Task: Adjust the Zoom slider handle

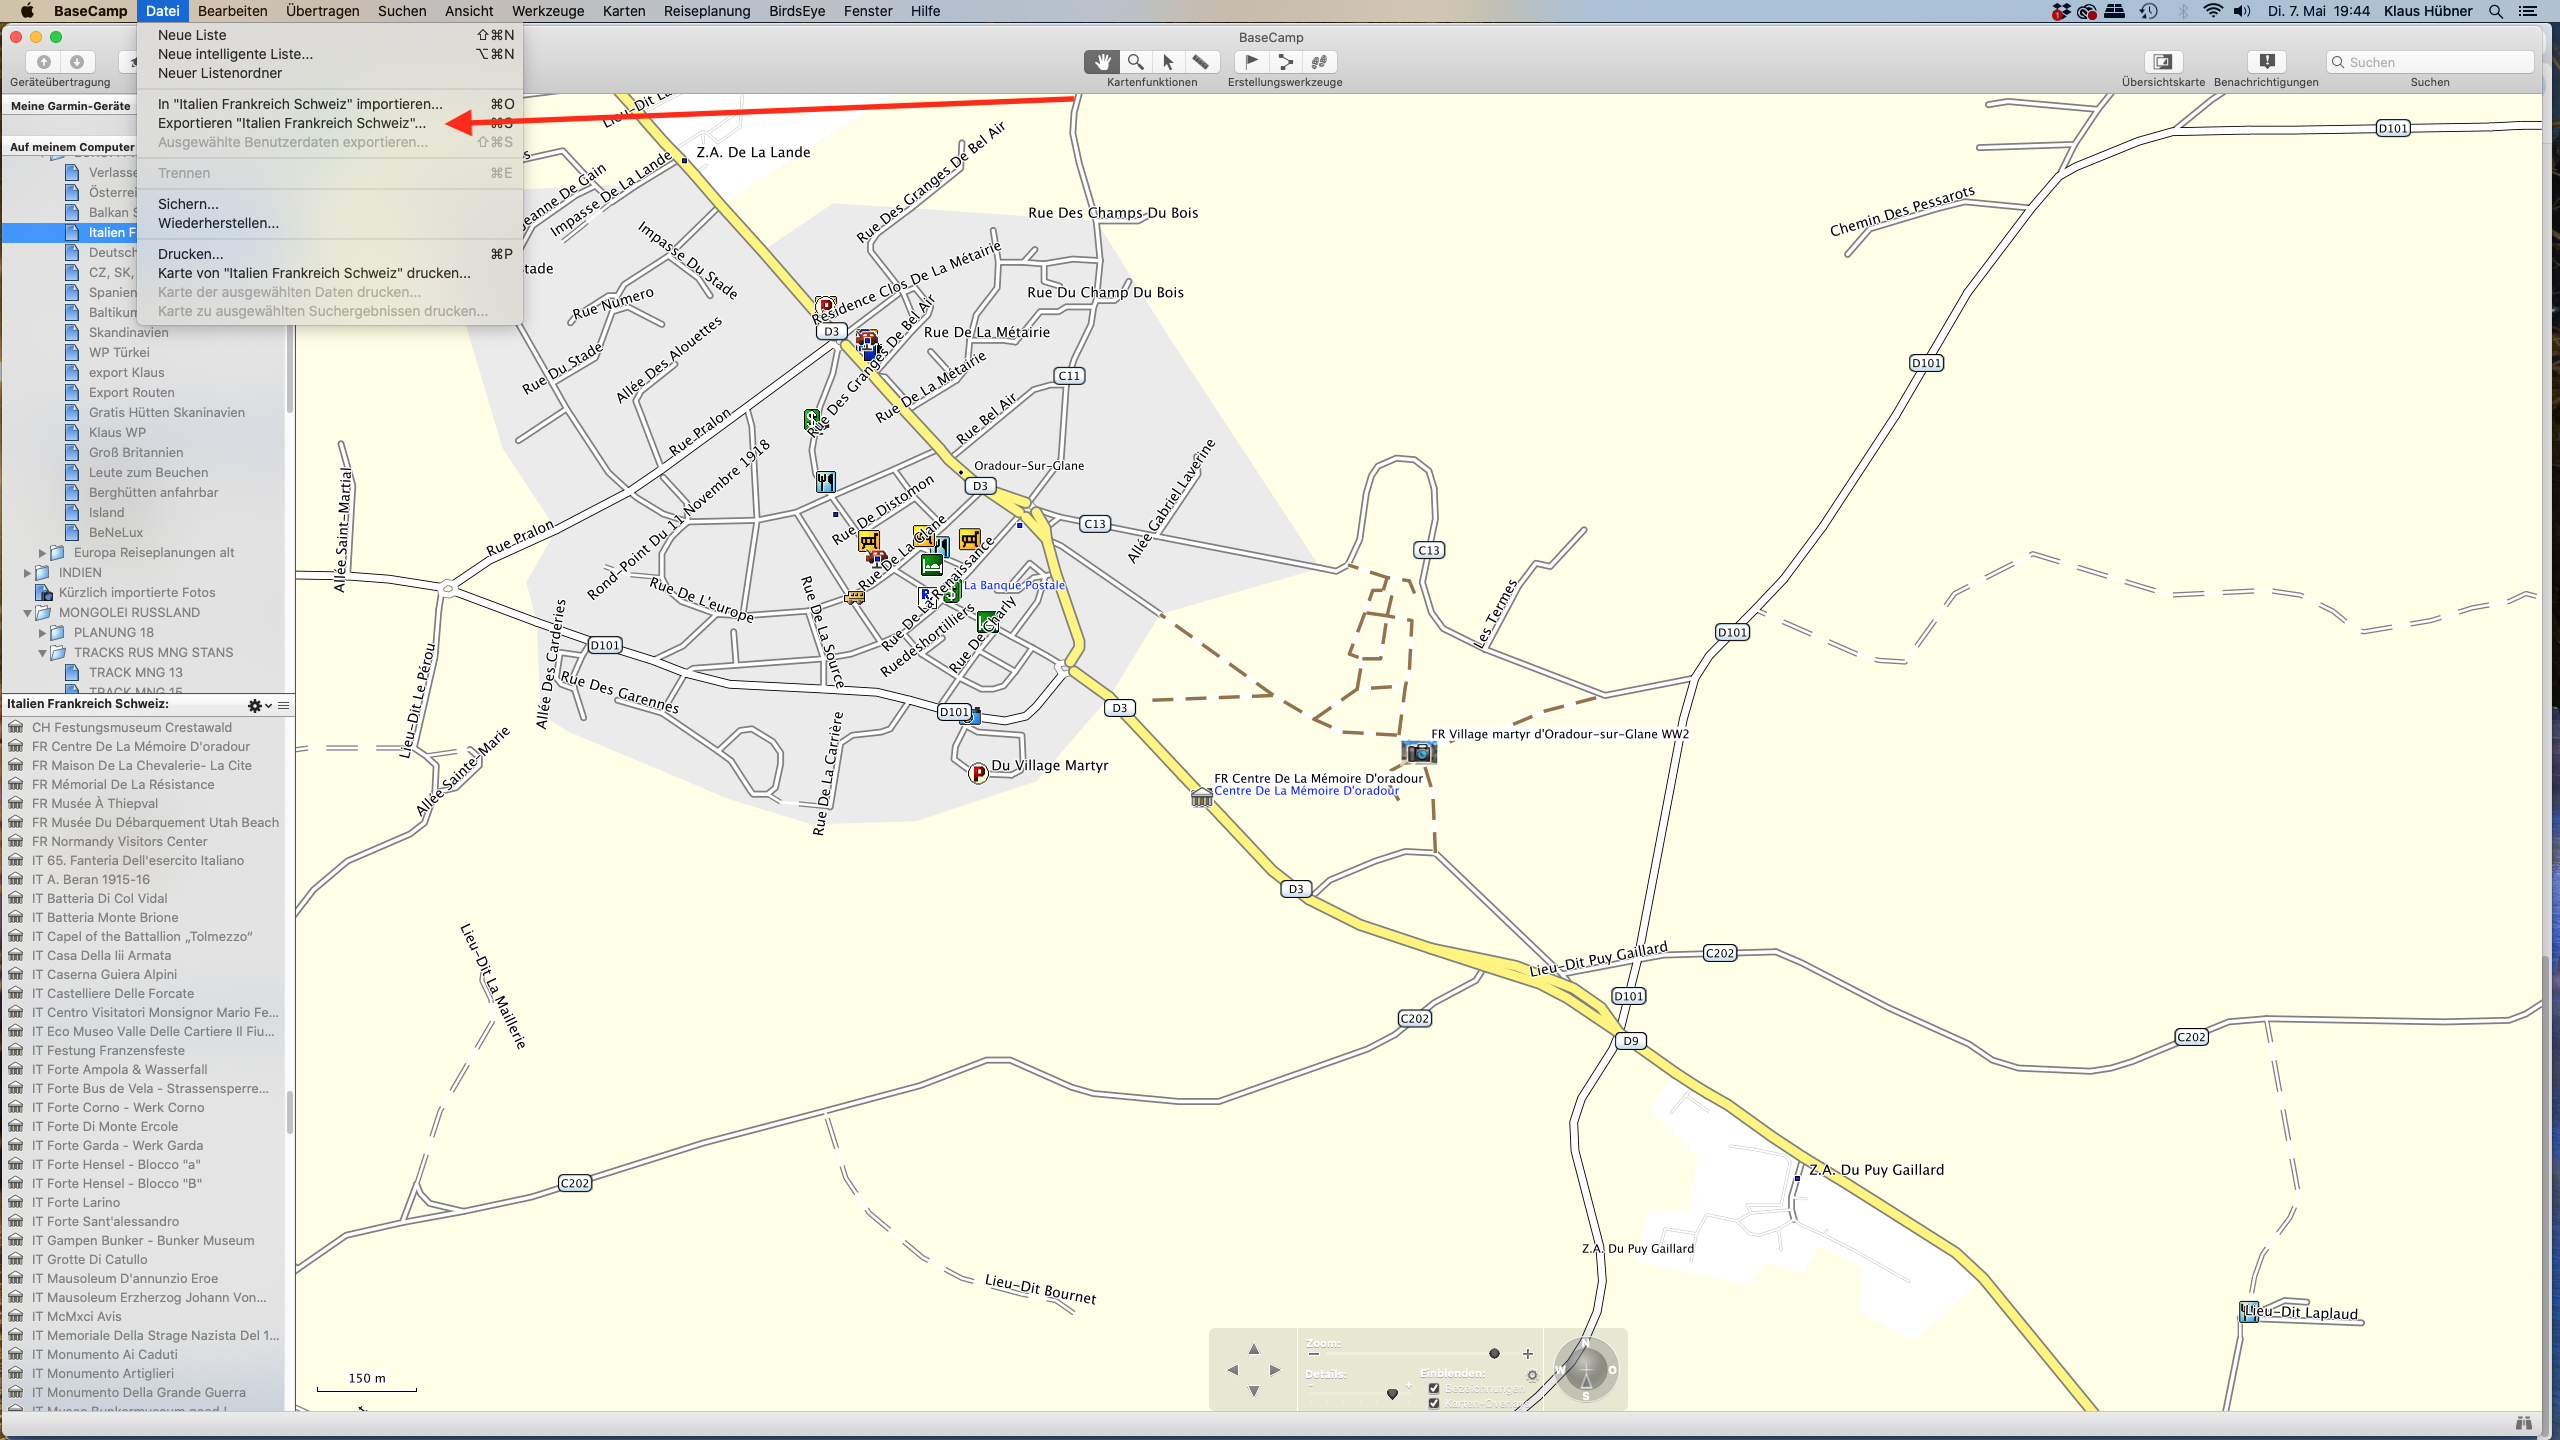Action: click(1494, 1354)
